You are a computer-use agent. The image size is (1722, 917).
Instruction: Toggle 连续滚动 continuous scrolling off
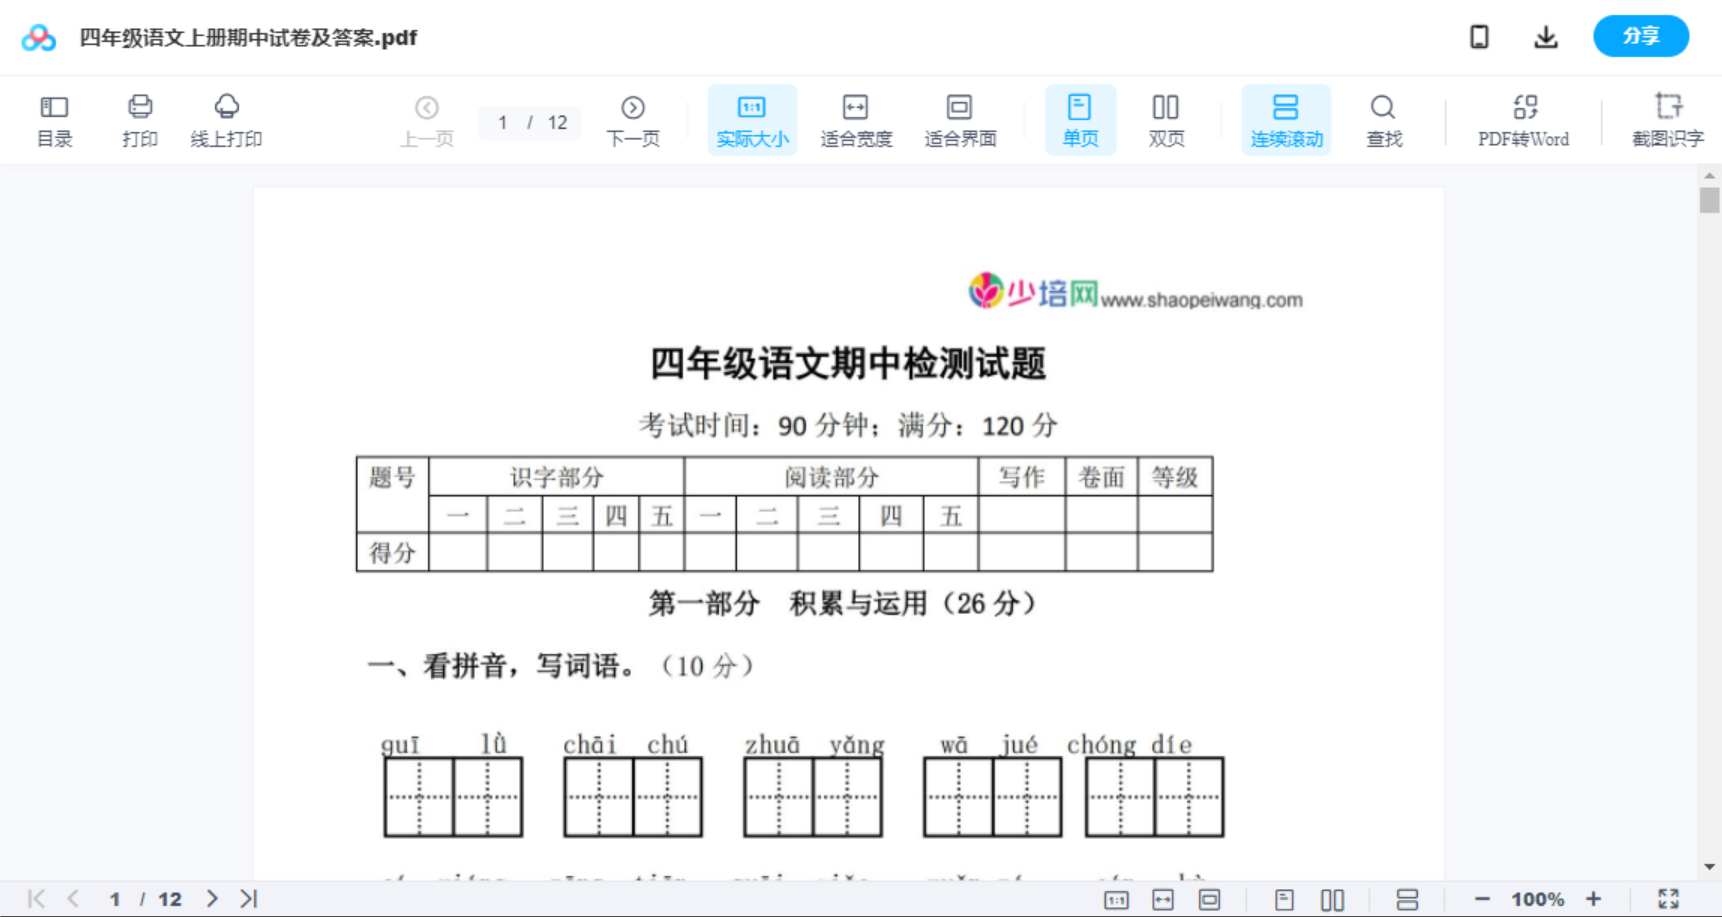pos(1285,119)
